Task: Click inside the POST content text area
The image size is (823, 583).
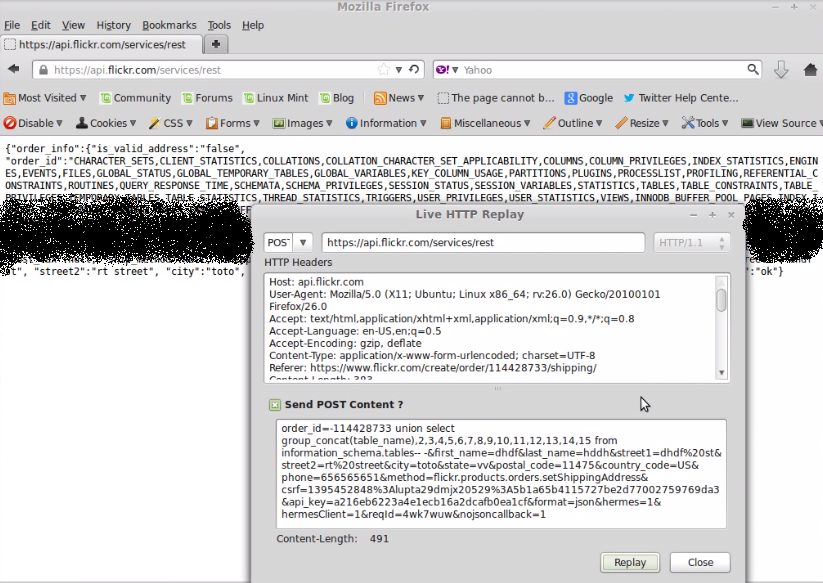Action: pos(501,473)
